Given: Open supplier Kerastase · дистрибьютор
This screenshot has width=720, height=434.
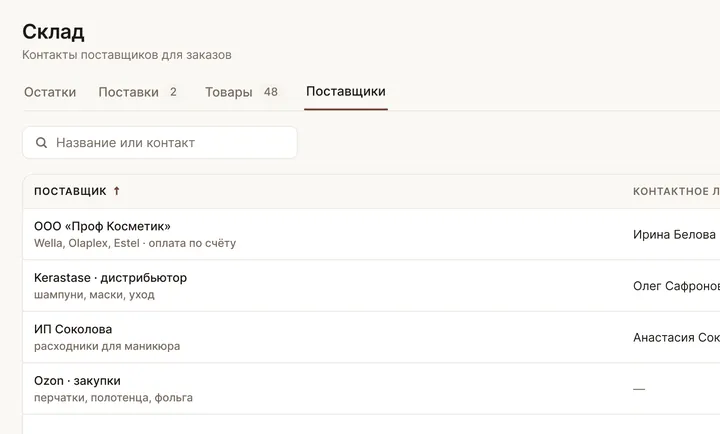Looking at the screenshot, I should [110, 278].
